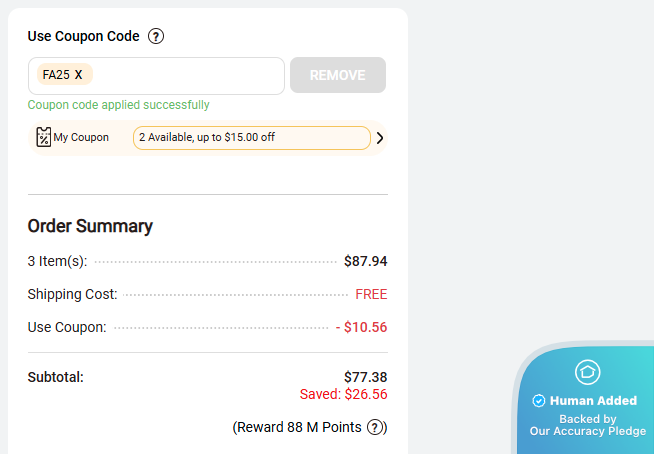Viewport: 654px width, 454px height.
Task: Click the Order Summary heading
Action: [90, 226]
